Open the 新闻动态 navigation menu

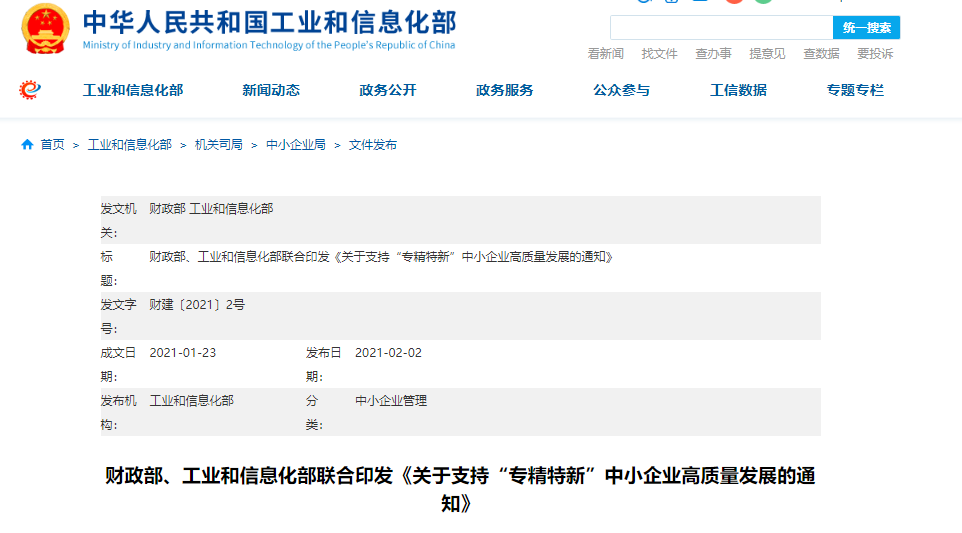271,90
